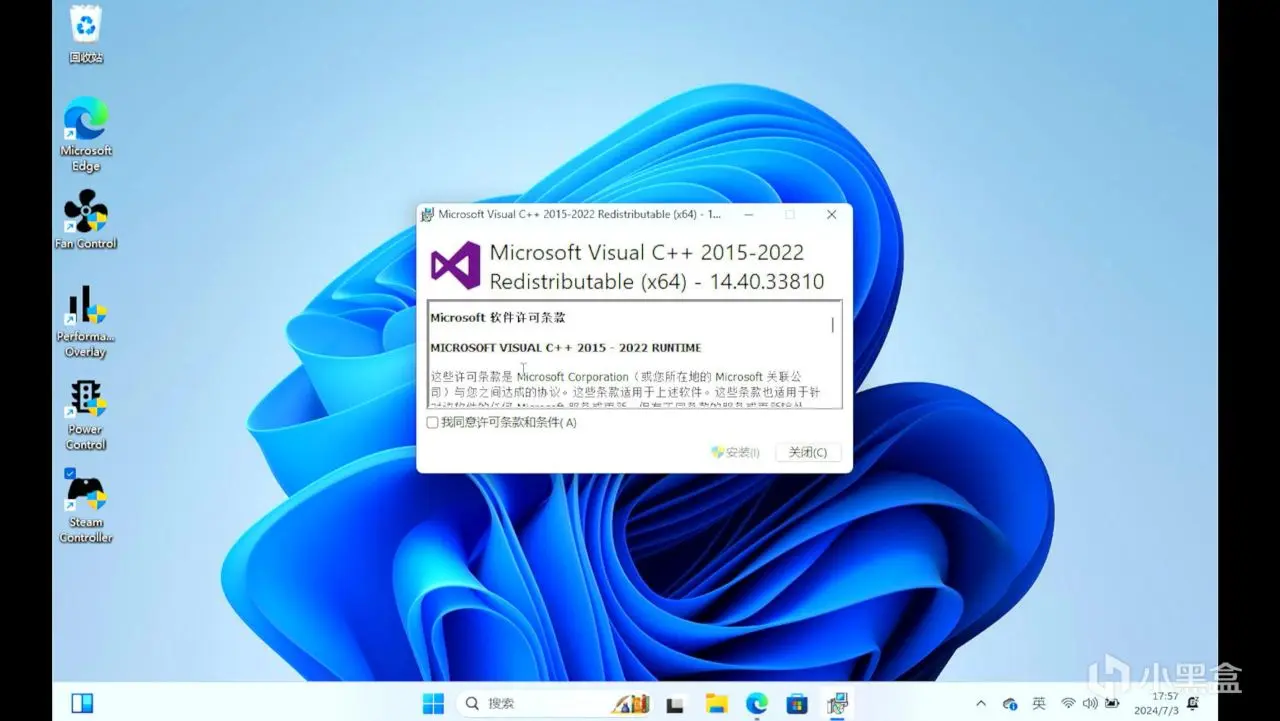Launch the Power Control desktop shortcut
Image resolution: width=1280 pixels, height=721 pixels.
pyautogui.click(x=86, y=414)
